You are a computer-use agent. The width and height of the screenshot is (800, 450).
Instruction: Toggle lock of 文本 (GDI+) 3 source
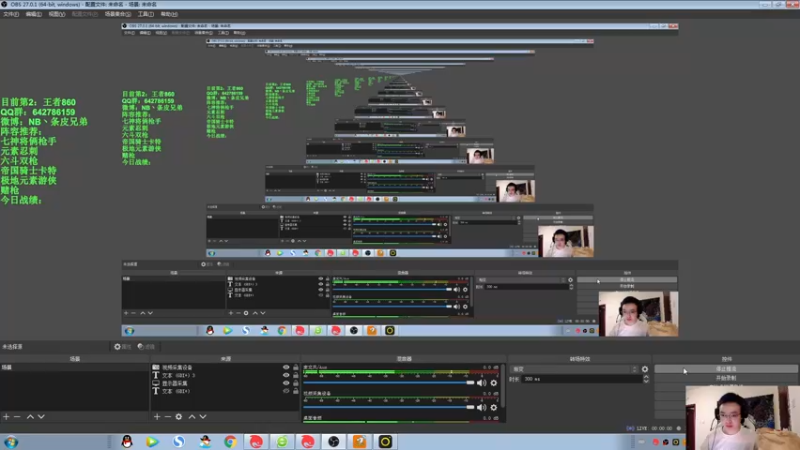click(x=295, y=375)
